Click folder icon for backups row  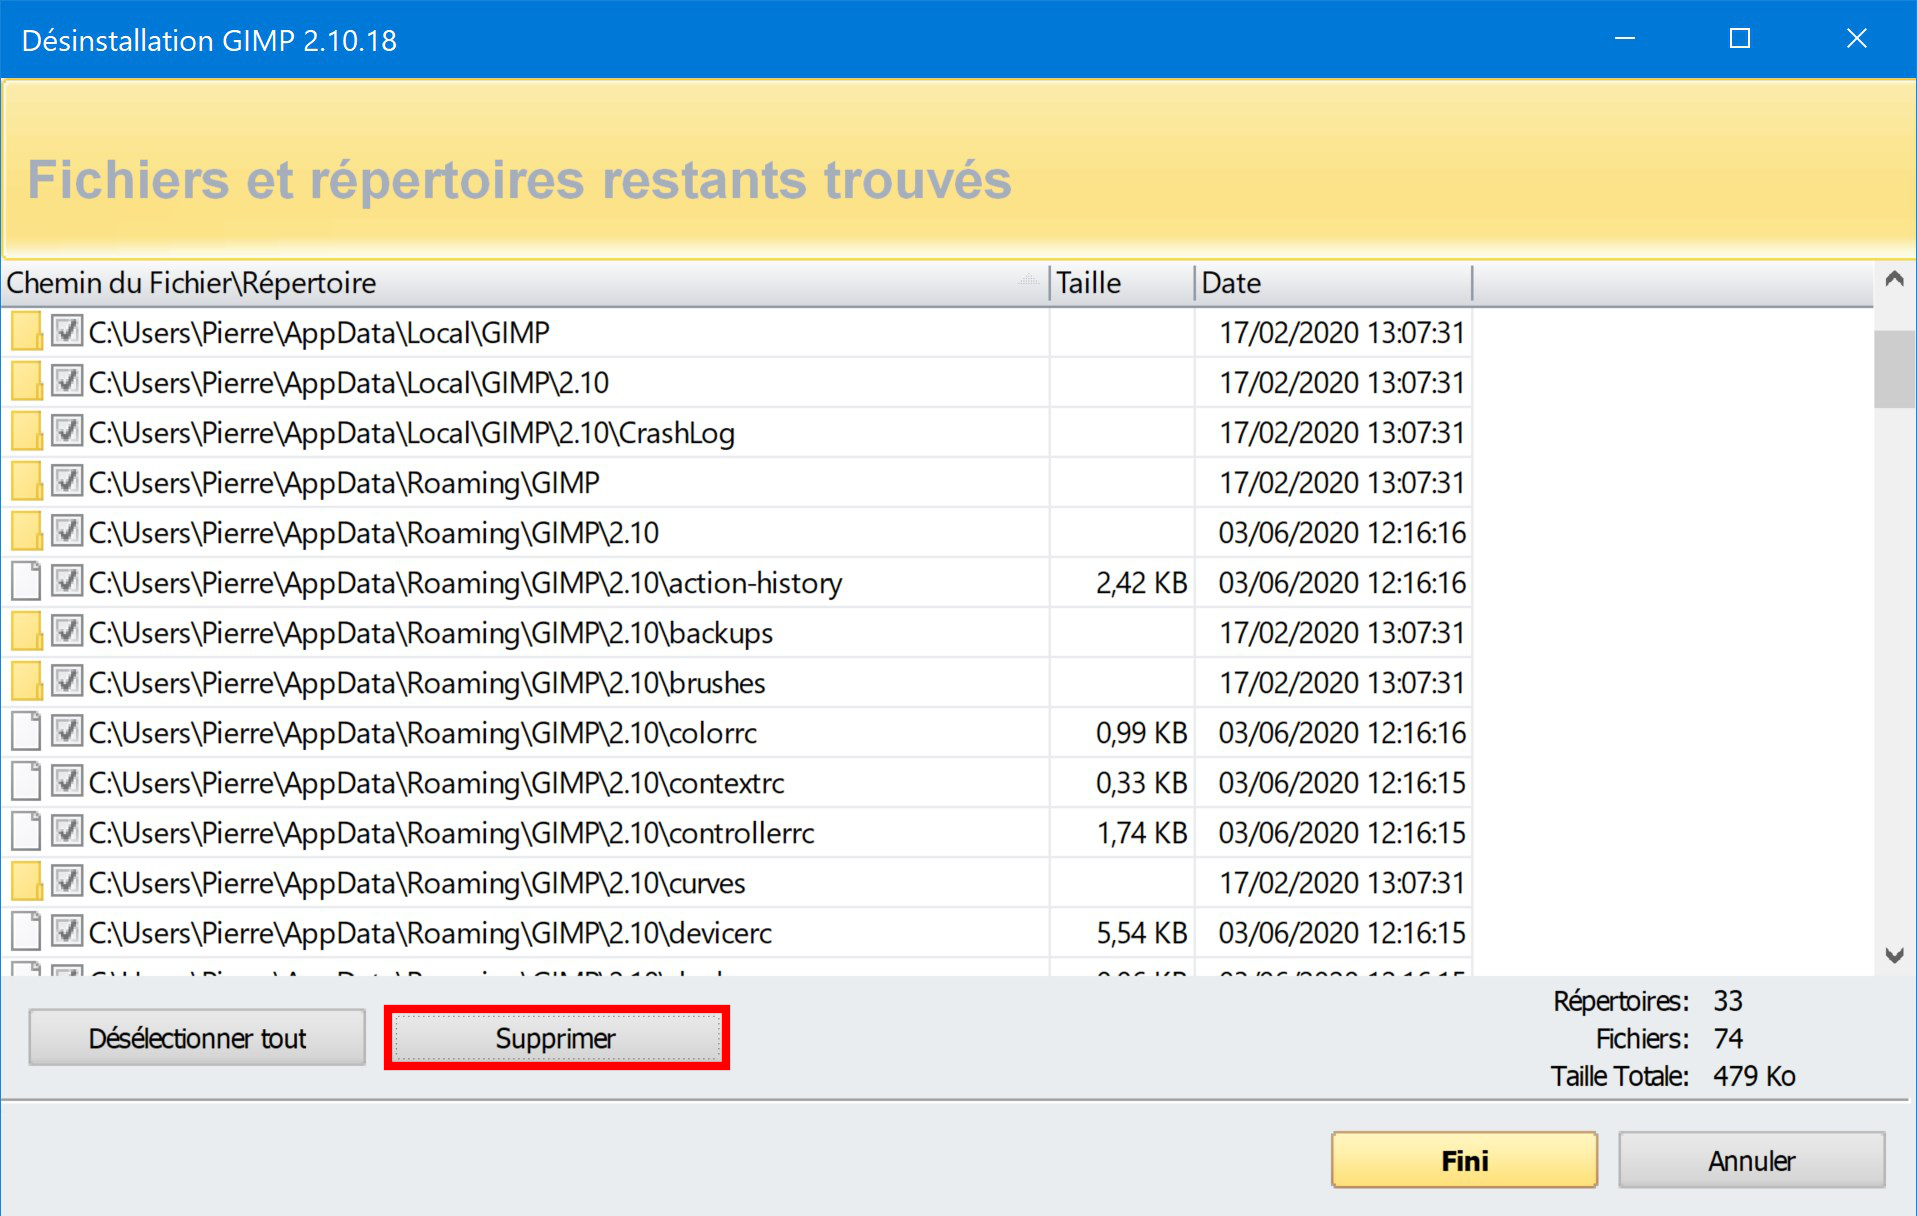pos(26,632)
